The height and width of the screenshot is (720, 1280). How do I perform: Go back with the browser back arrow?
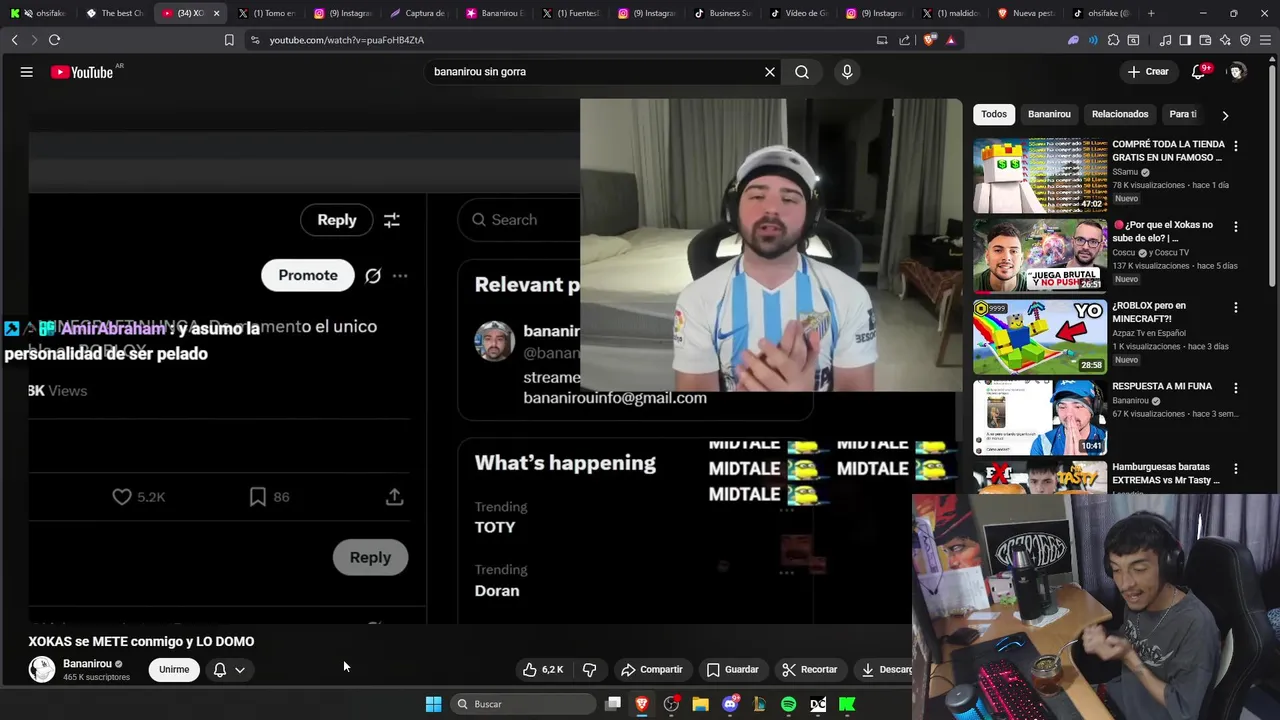[14, 40]
